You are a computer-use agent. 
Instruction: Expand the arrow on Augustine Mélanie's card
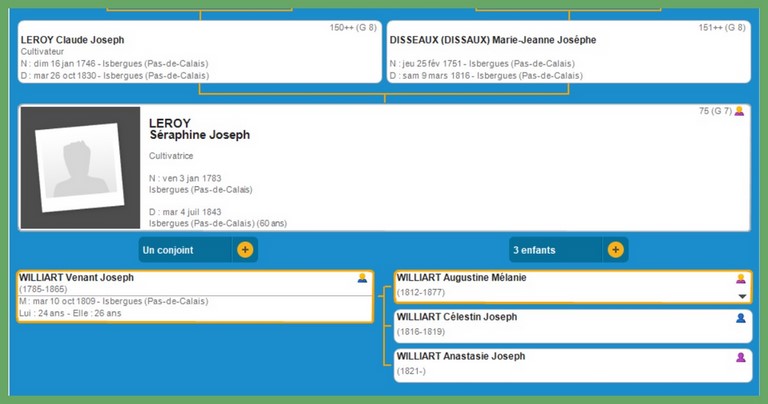tap(741, 296)
